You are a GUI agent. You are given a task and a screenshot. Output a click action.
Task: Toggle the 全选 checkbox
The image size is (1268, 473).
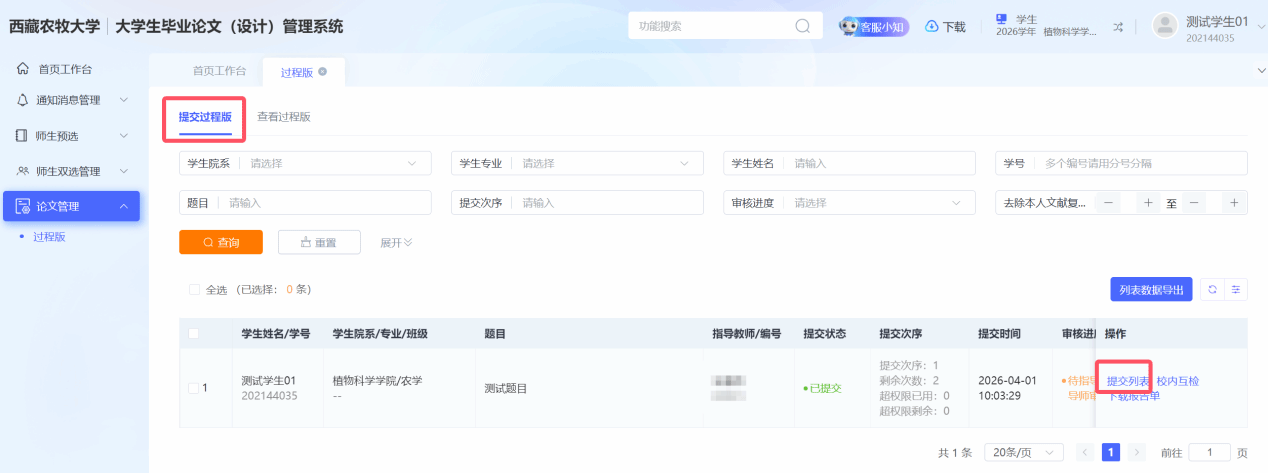pos(194,290)
